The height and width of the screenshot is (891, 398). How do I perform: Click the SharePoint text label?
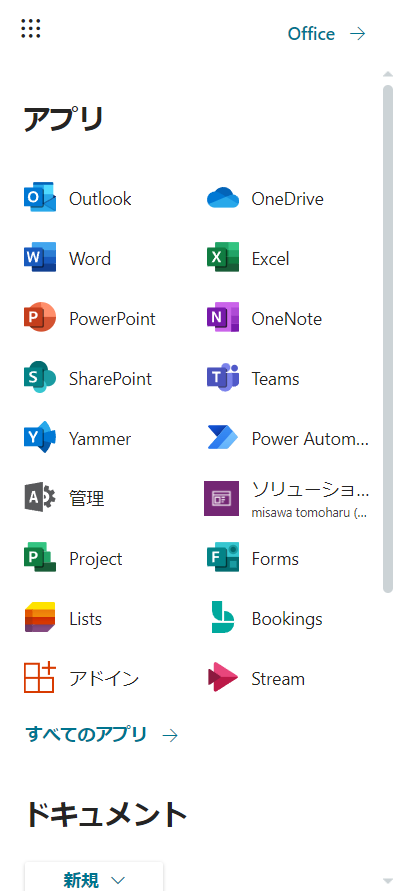(110, 379)
